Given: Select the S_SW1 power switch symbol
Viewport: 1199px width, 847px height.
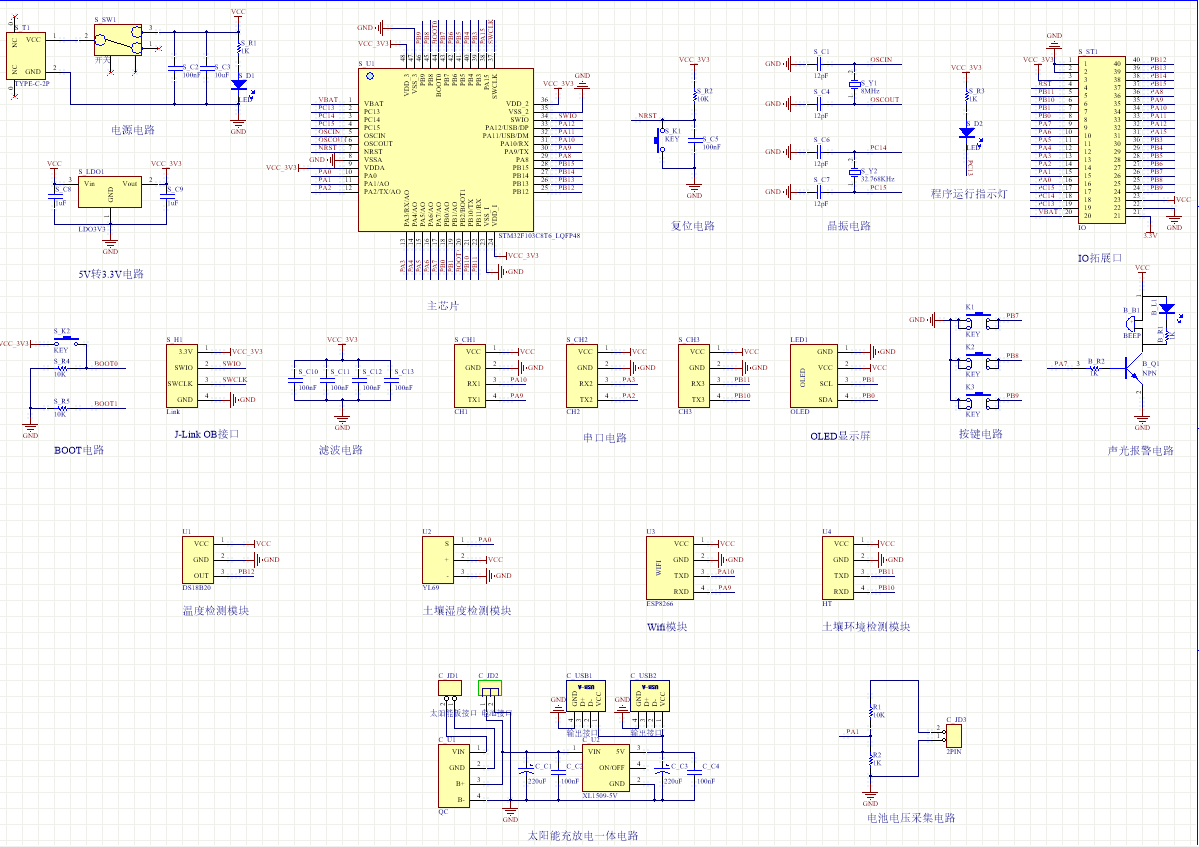Looking at the screenshot, I should (x=118, y=40).
